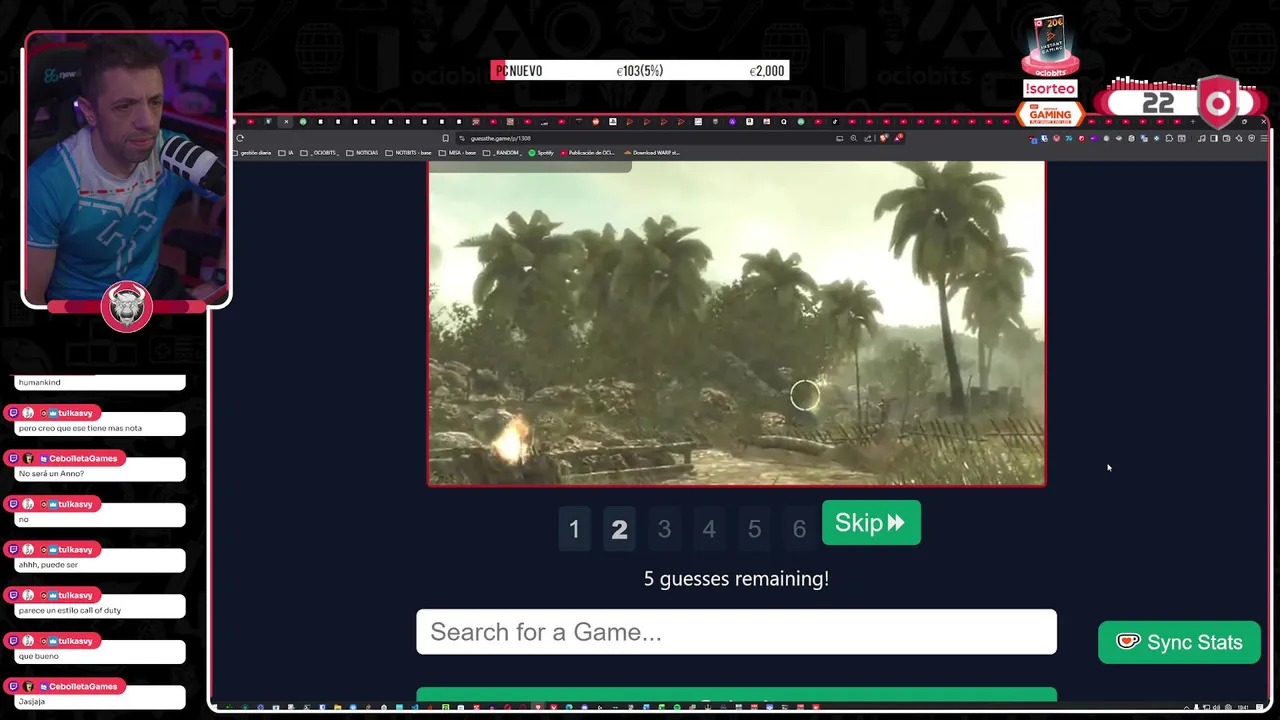Image resolution: width=1280 pixels, height=720 pixels.
Task: Open the extensions puzzle-piece menu
Action: pos(1169,138)
